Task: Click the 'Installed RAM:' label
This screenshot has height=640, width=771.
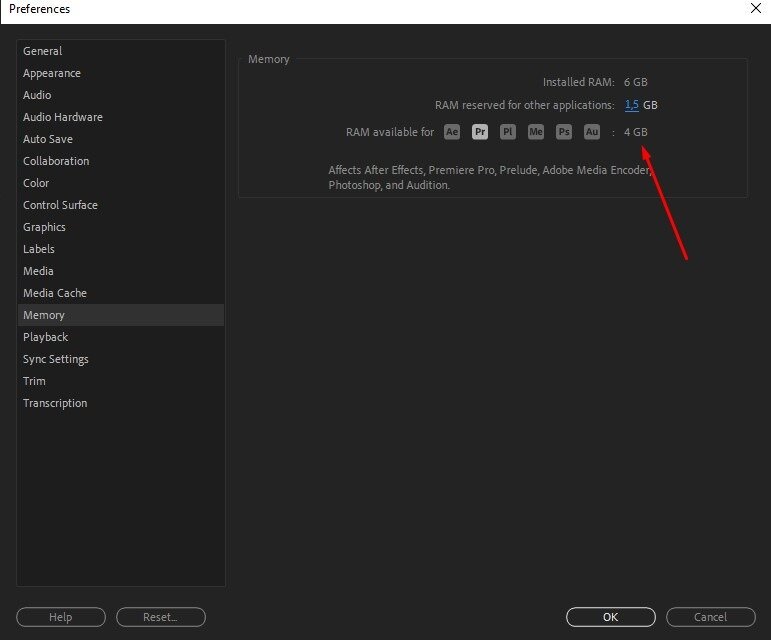Action: point(579,82)
